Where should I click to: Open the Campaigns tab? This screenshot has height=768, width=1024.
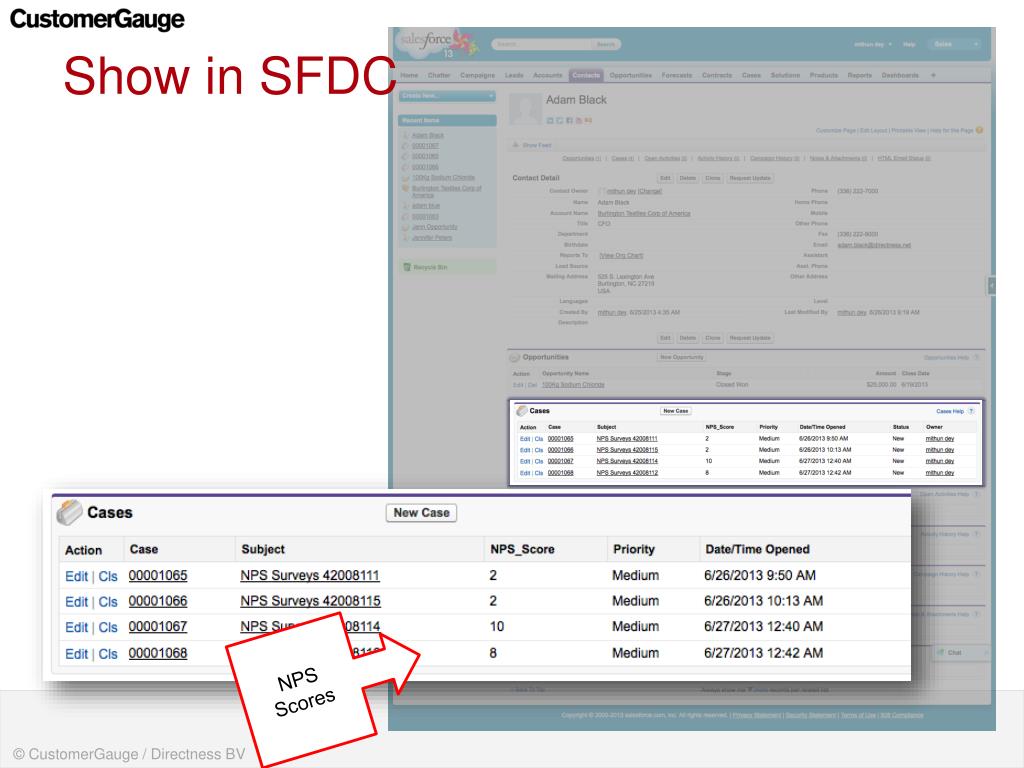477,75
